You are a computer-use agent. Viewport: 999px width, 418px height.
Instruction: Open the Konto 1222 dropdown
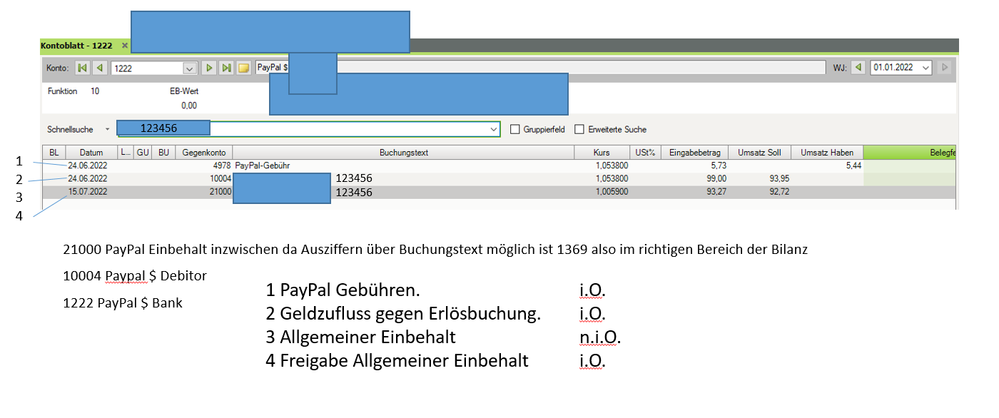[x=188, y=68]
